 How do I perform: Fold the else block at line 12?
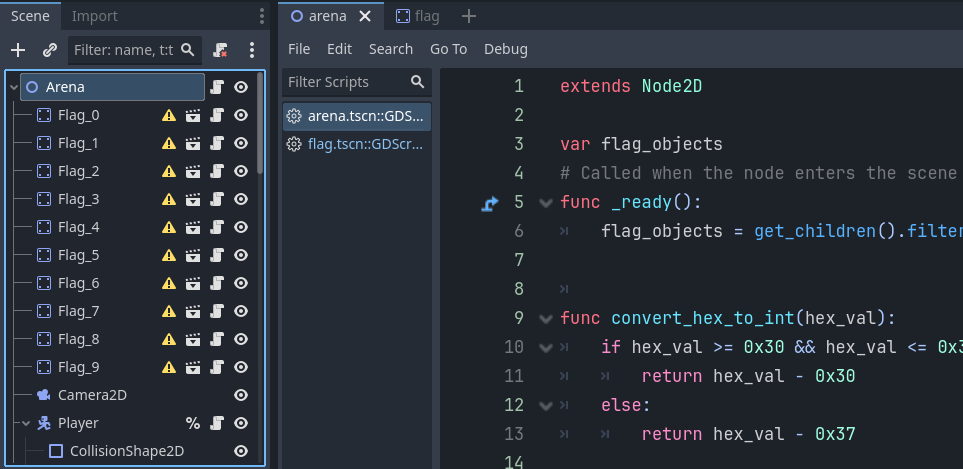point(546,405)
